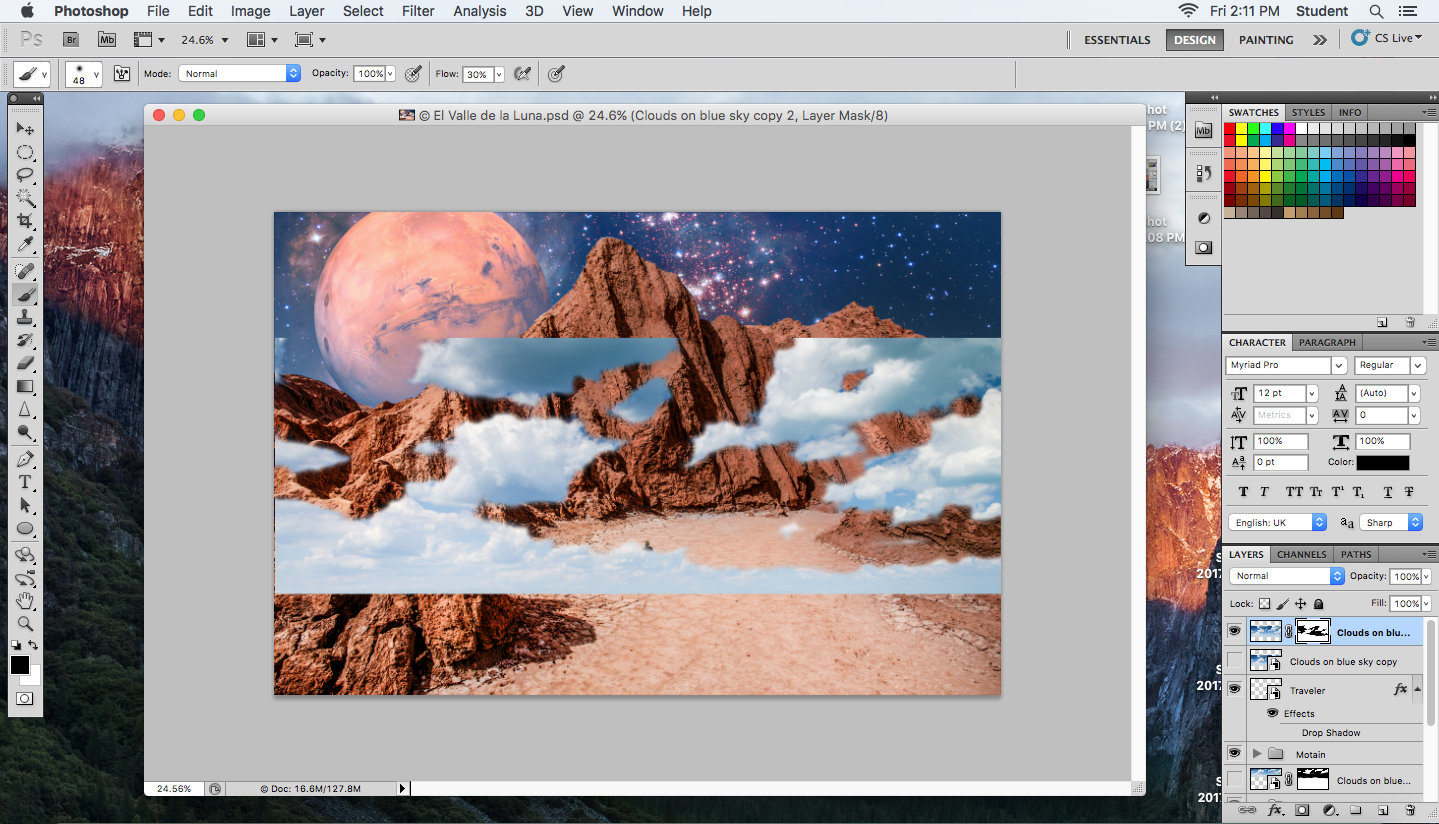The image size is (1439, 824).
Task: Switch to the Paths tab
Action: [x=1356, y=554]
